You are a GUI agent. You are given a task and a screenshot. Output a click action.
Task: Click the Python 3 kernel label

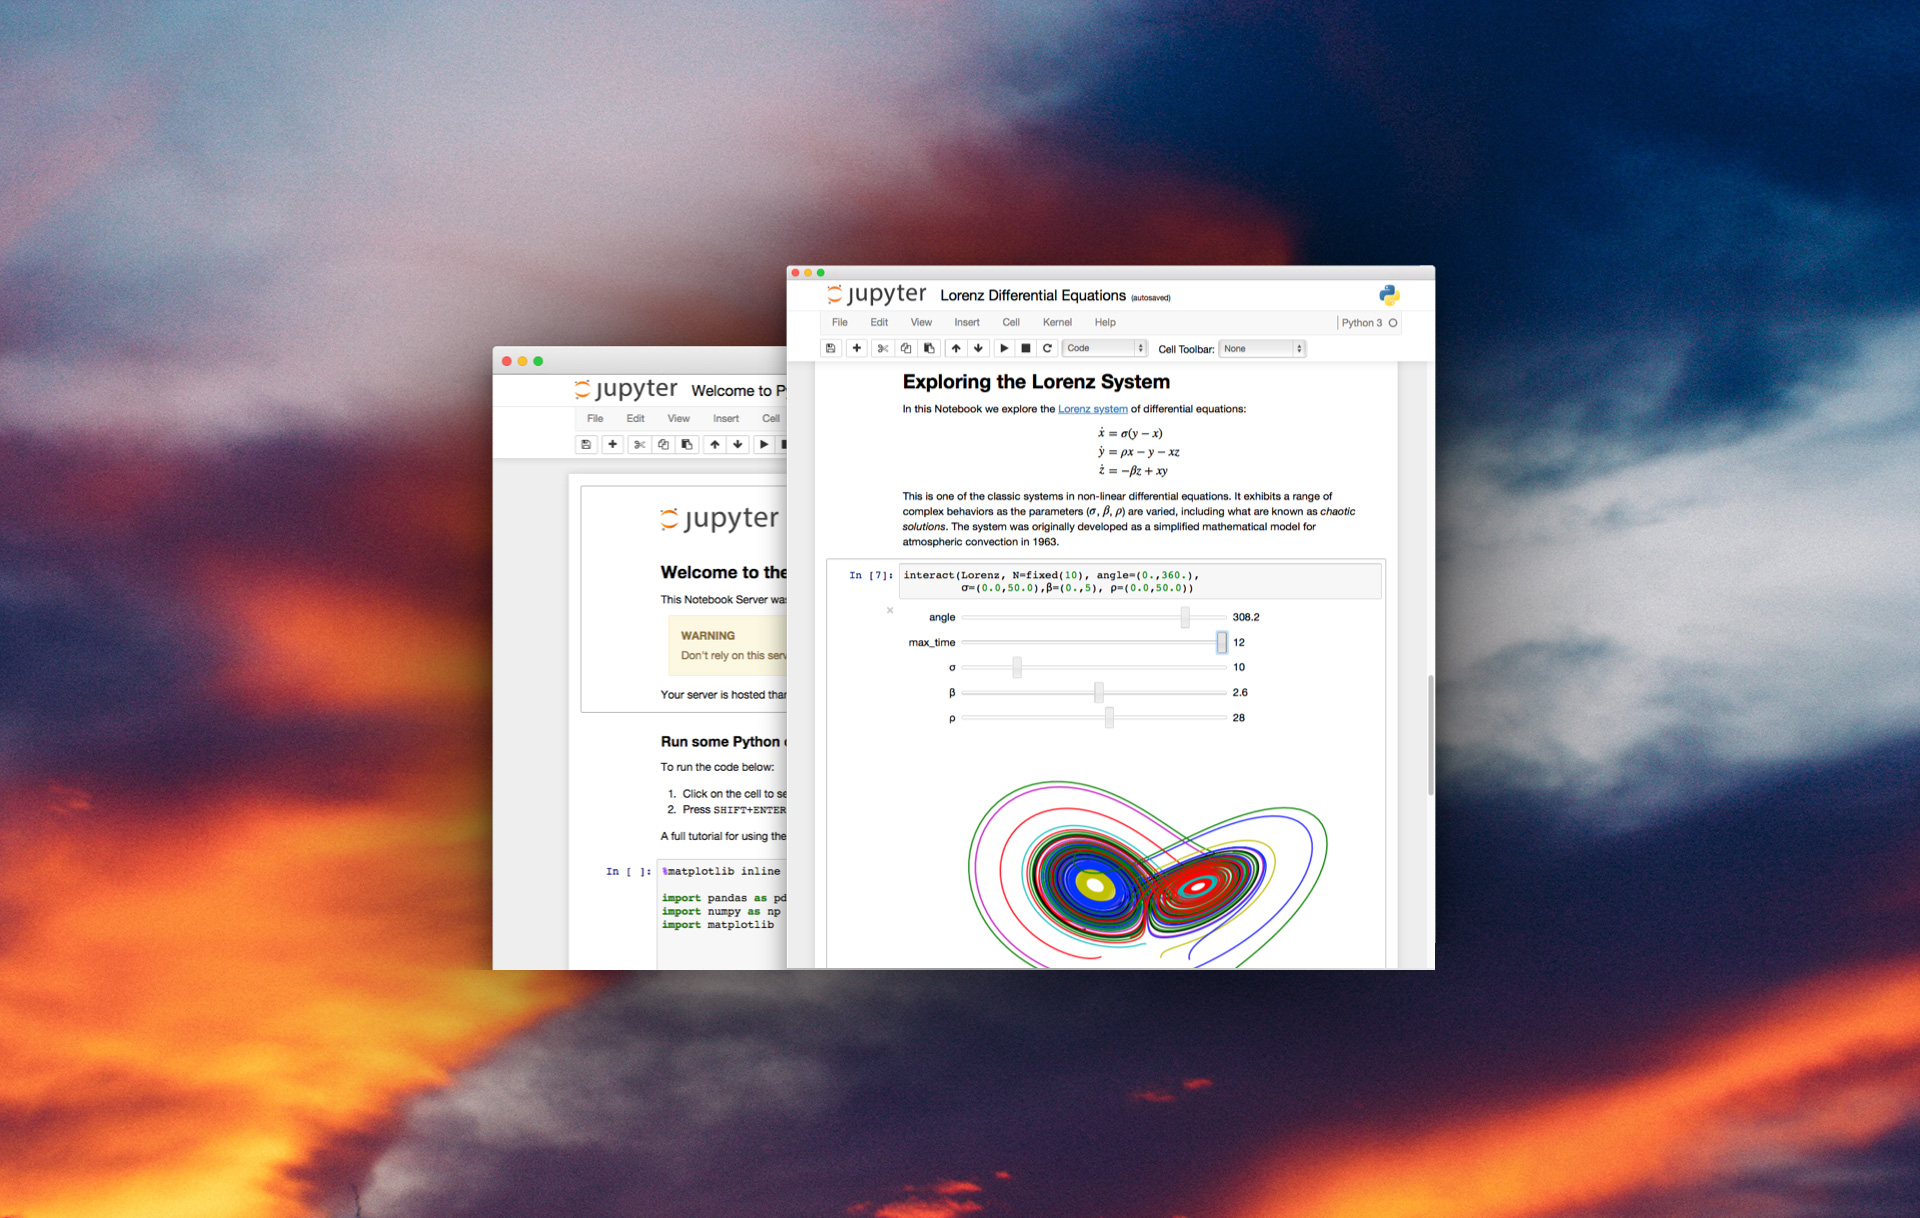1361,323
